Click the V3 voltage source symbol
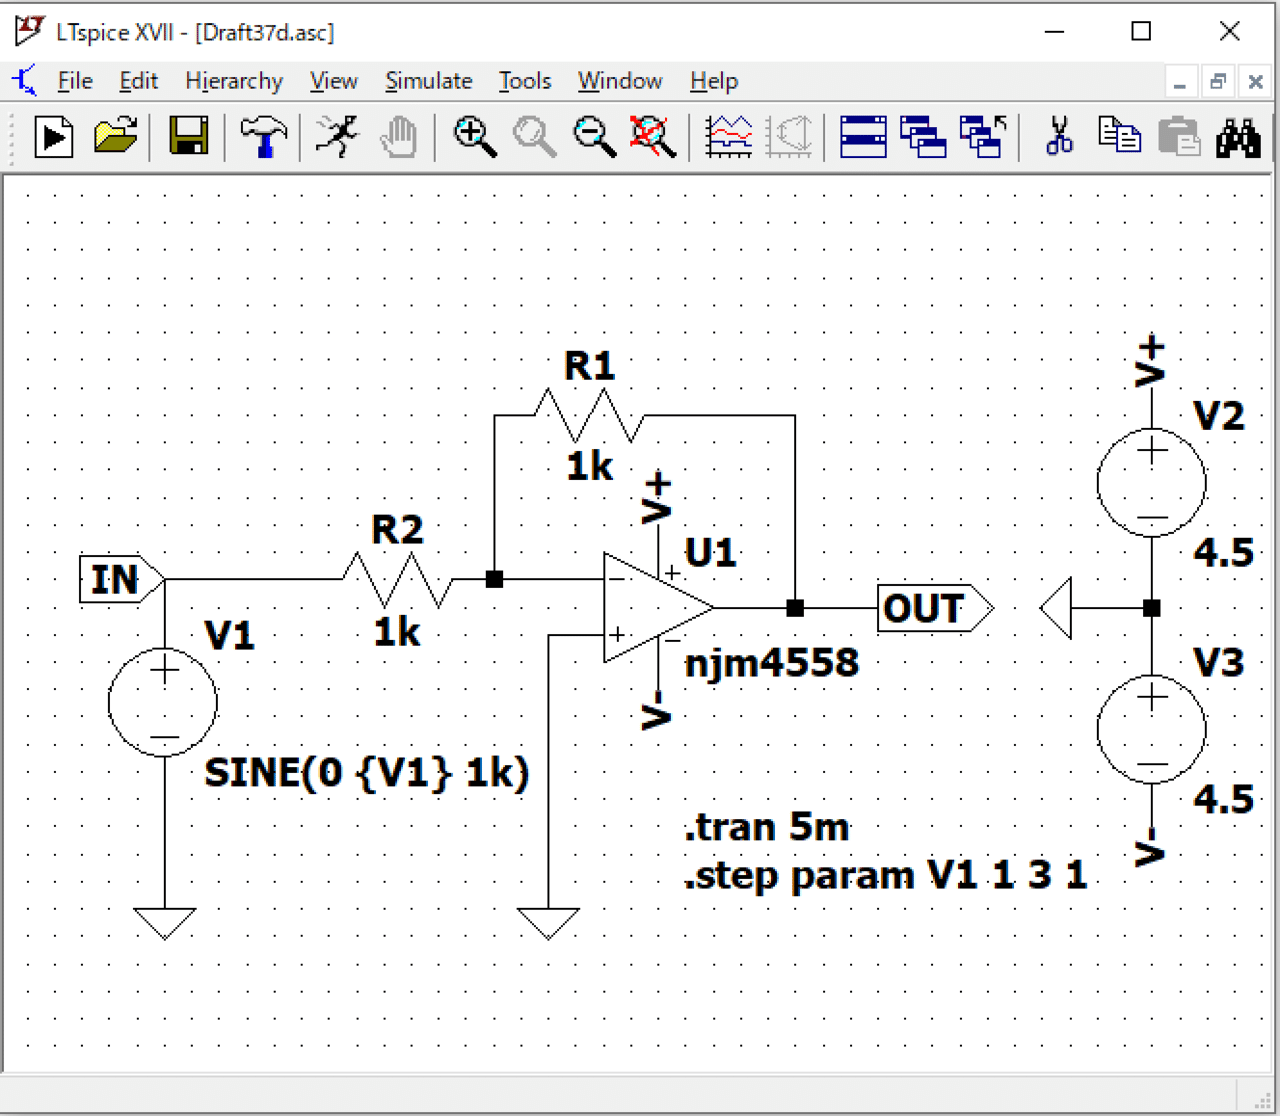1280x1116 pixels. tap(1151, 729)
